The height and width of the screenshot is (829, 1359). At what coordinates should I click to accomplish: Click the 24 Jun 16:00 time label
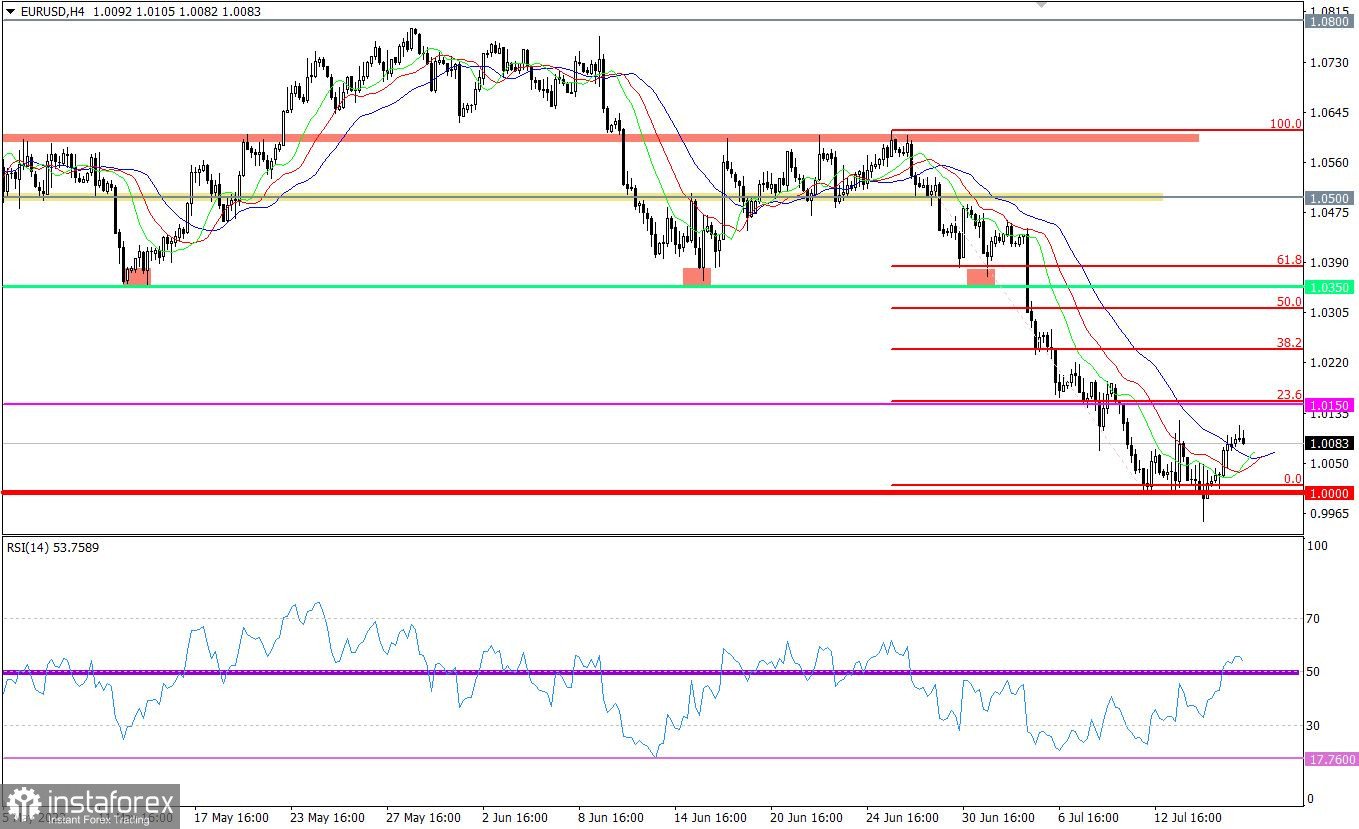click(x=903, y=817)
